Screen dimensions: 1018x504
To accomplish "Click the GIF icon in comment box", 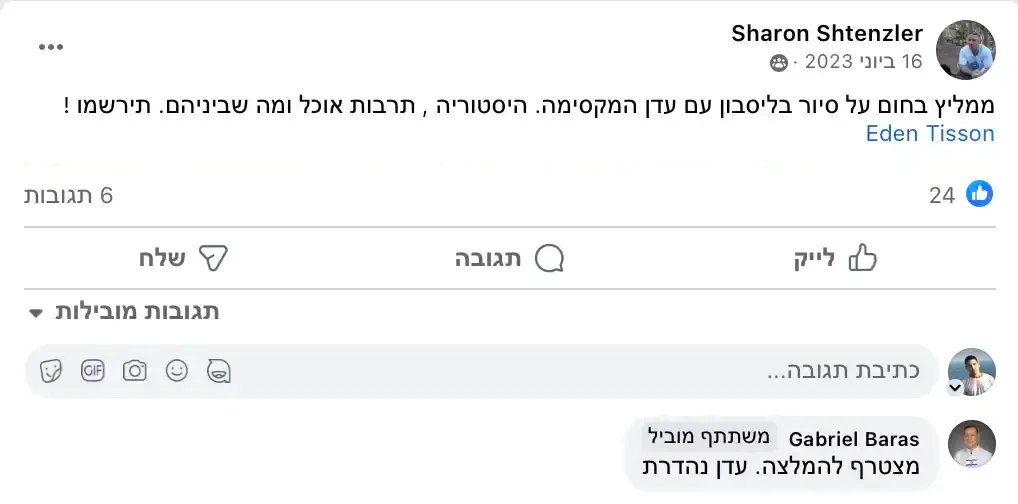I will click(93, 371).
